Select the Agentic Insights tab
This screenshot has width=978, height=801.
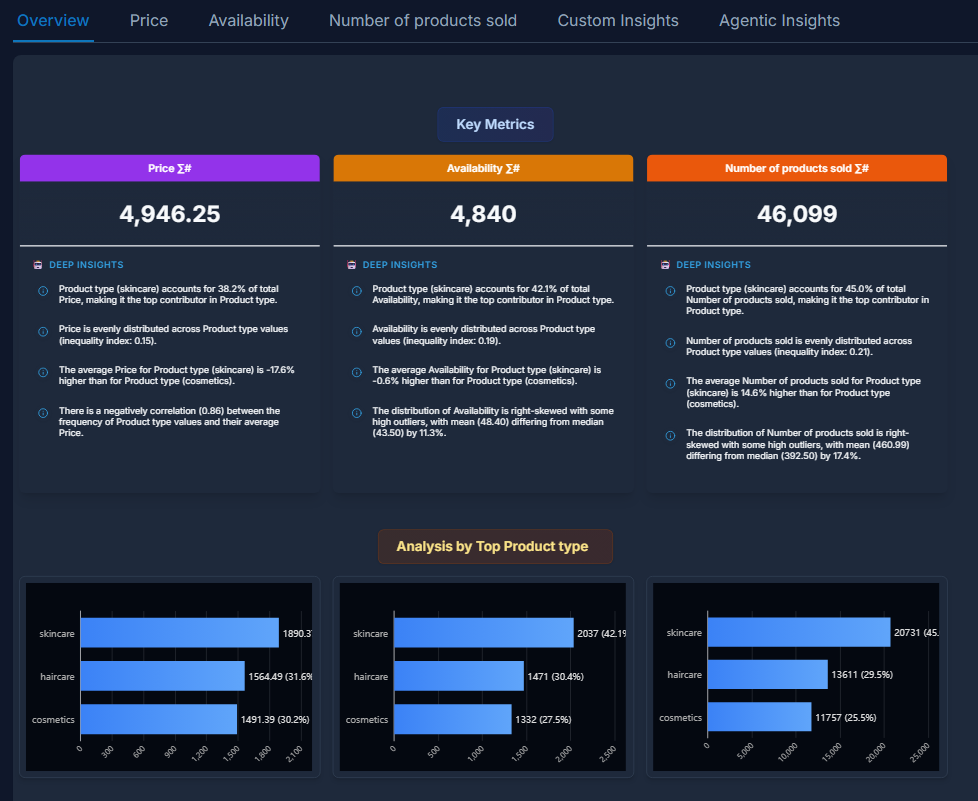click(x=779, y=20)
